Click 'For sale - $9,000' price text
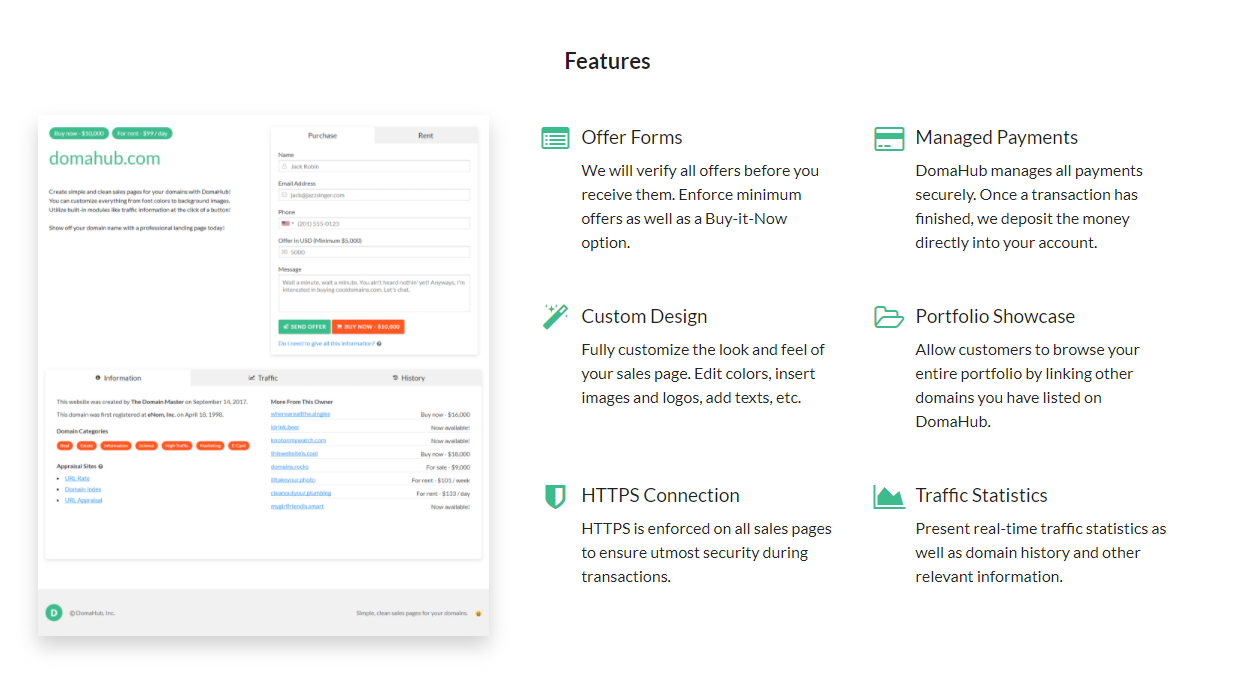Image resolution: width=1244 pixels, height=699 pixels. pyautogui.click(x=448, y=467)
